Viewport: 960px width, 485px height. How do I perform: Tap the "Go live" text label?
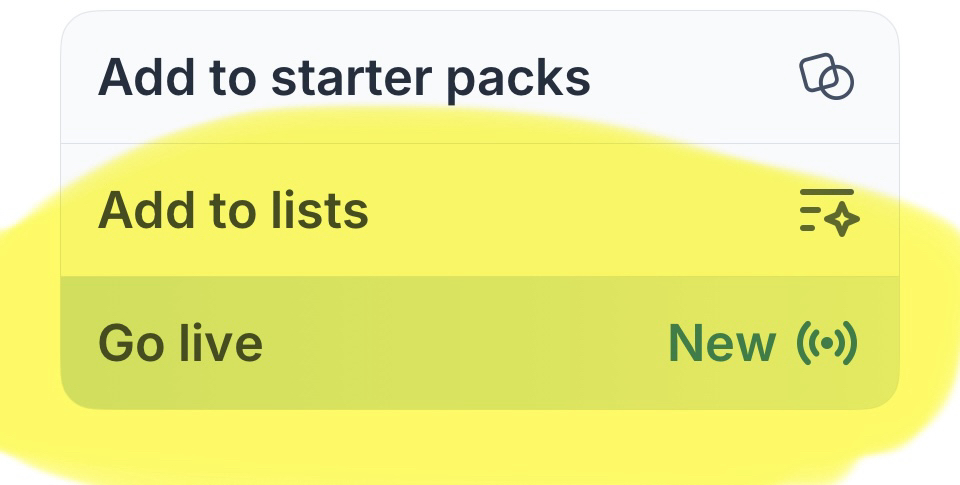tap(180, 343)
